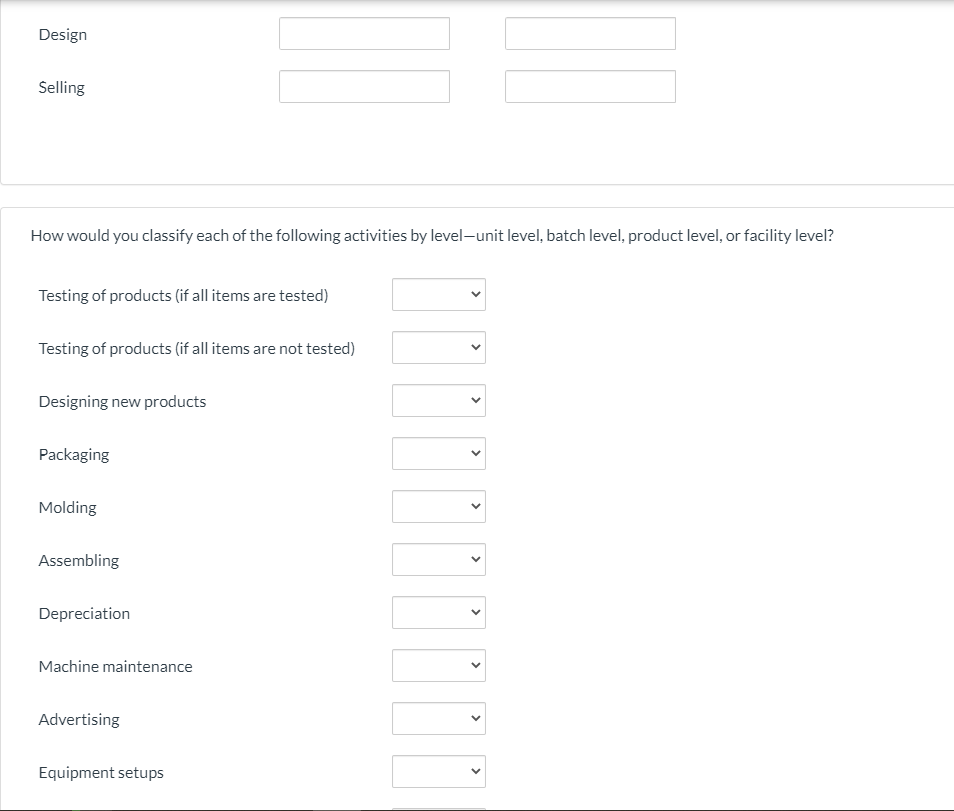Click the Design row label

click(x=62, y=34)
